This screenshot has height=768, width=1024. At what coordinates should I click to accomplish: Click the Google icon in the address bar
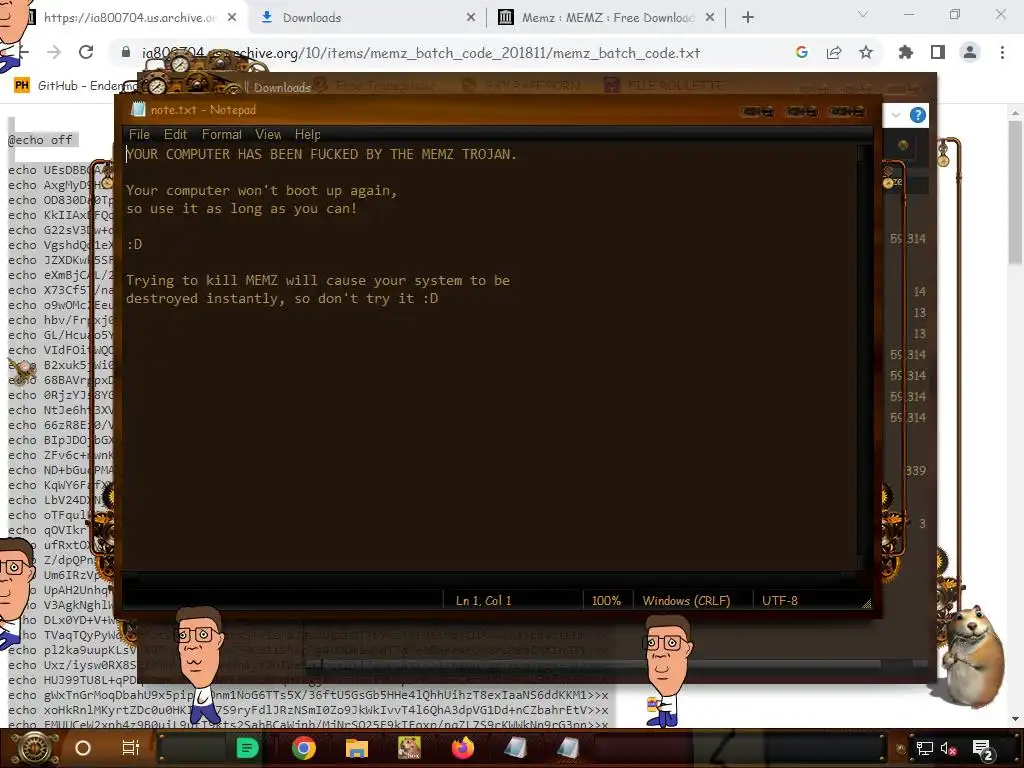802,52
